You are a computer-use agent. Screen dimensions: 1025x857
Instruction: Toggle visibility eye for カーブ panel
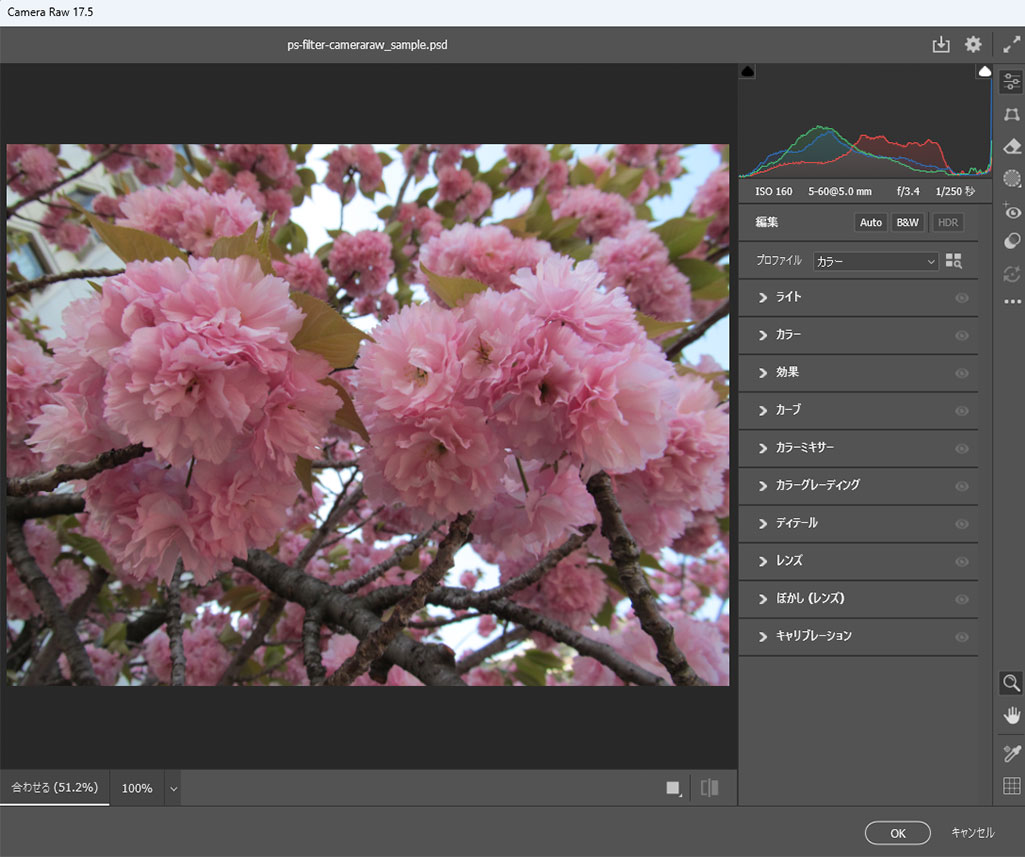coord(962,411)
